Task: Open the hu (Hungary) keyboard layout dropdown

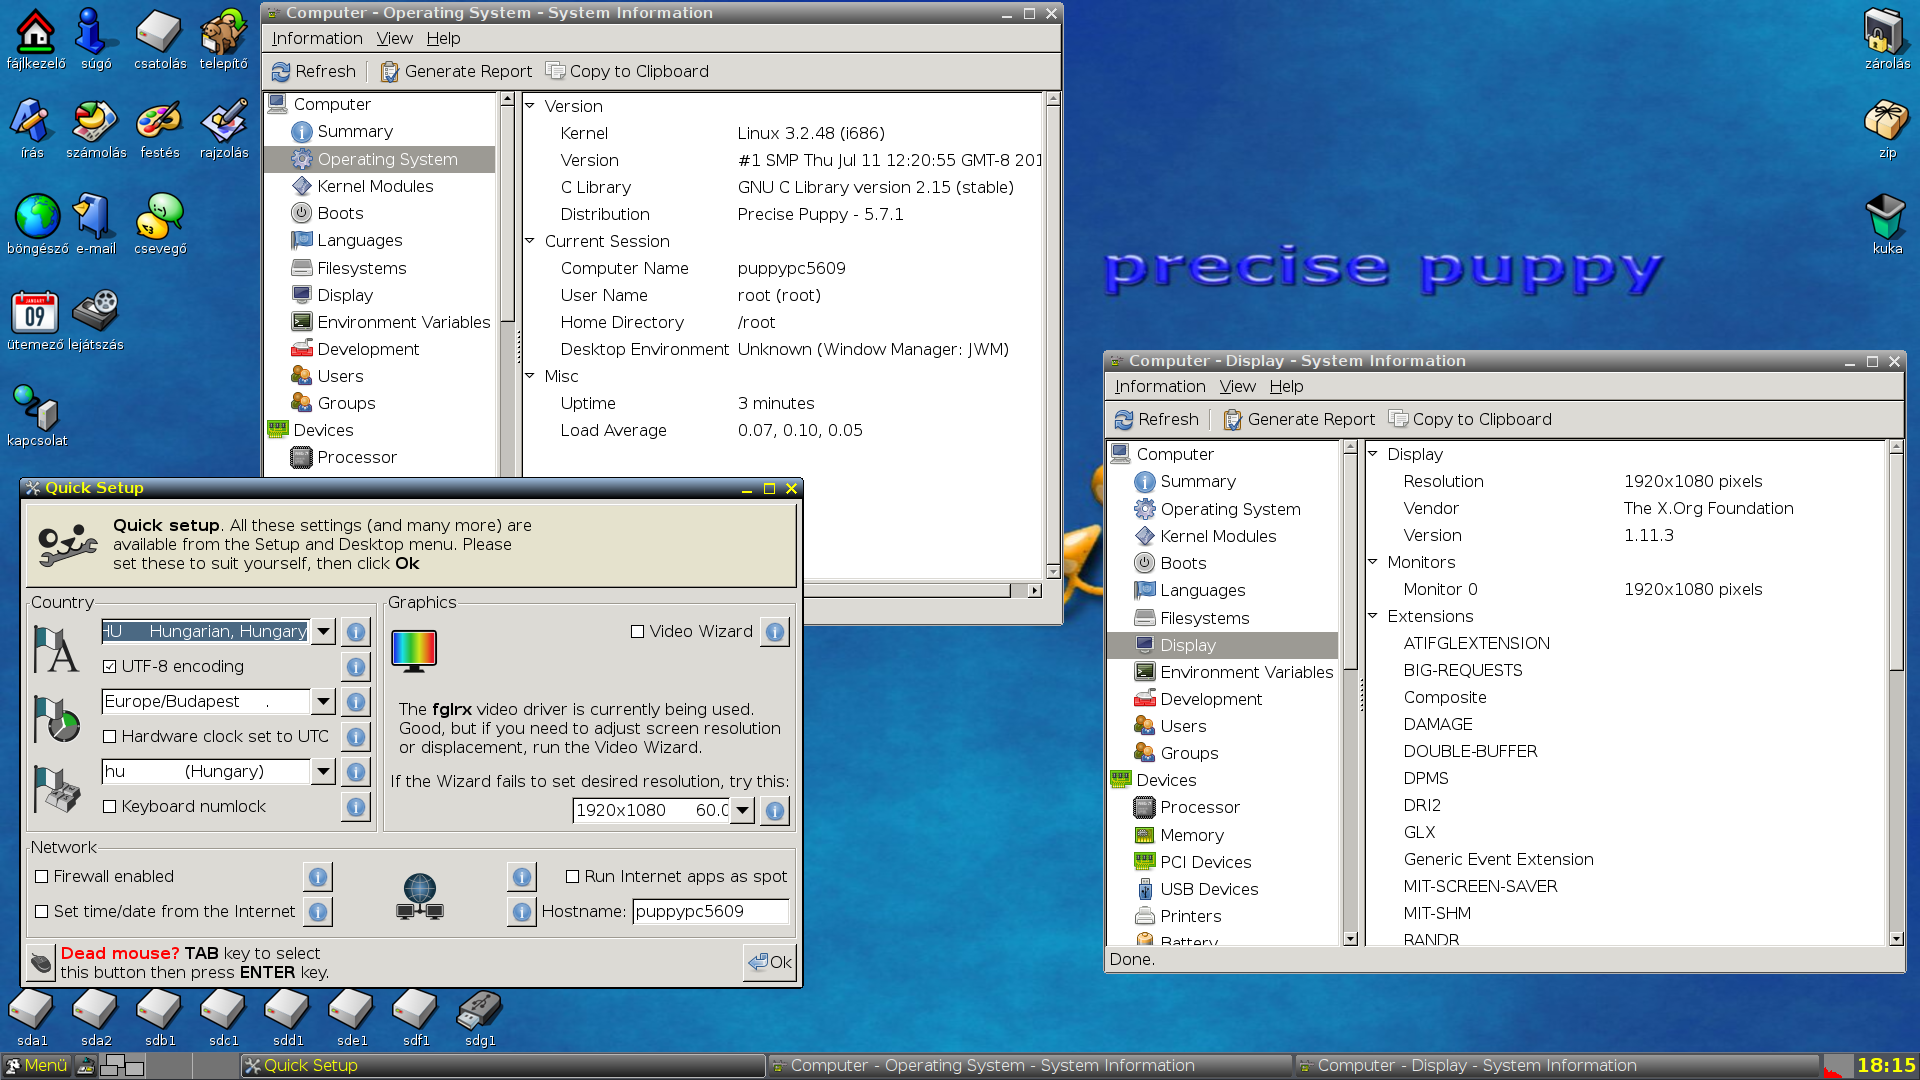Action: (322, 772)
